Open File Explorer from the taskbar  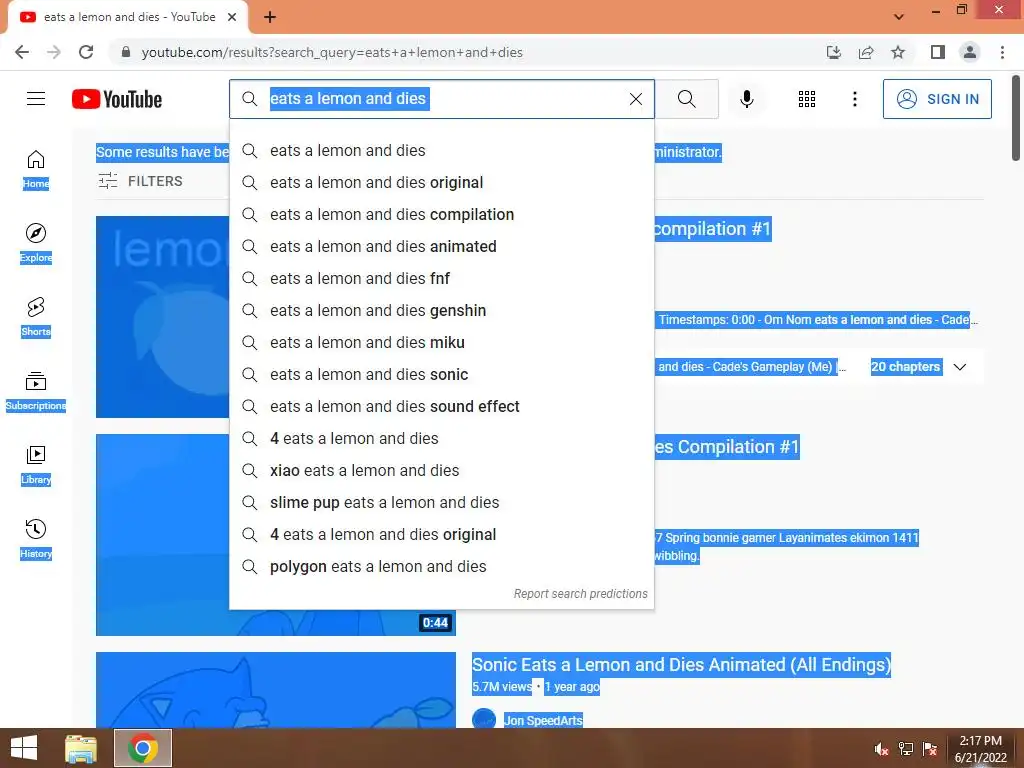(81, 748)
